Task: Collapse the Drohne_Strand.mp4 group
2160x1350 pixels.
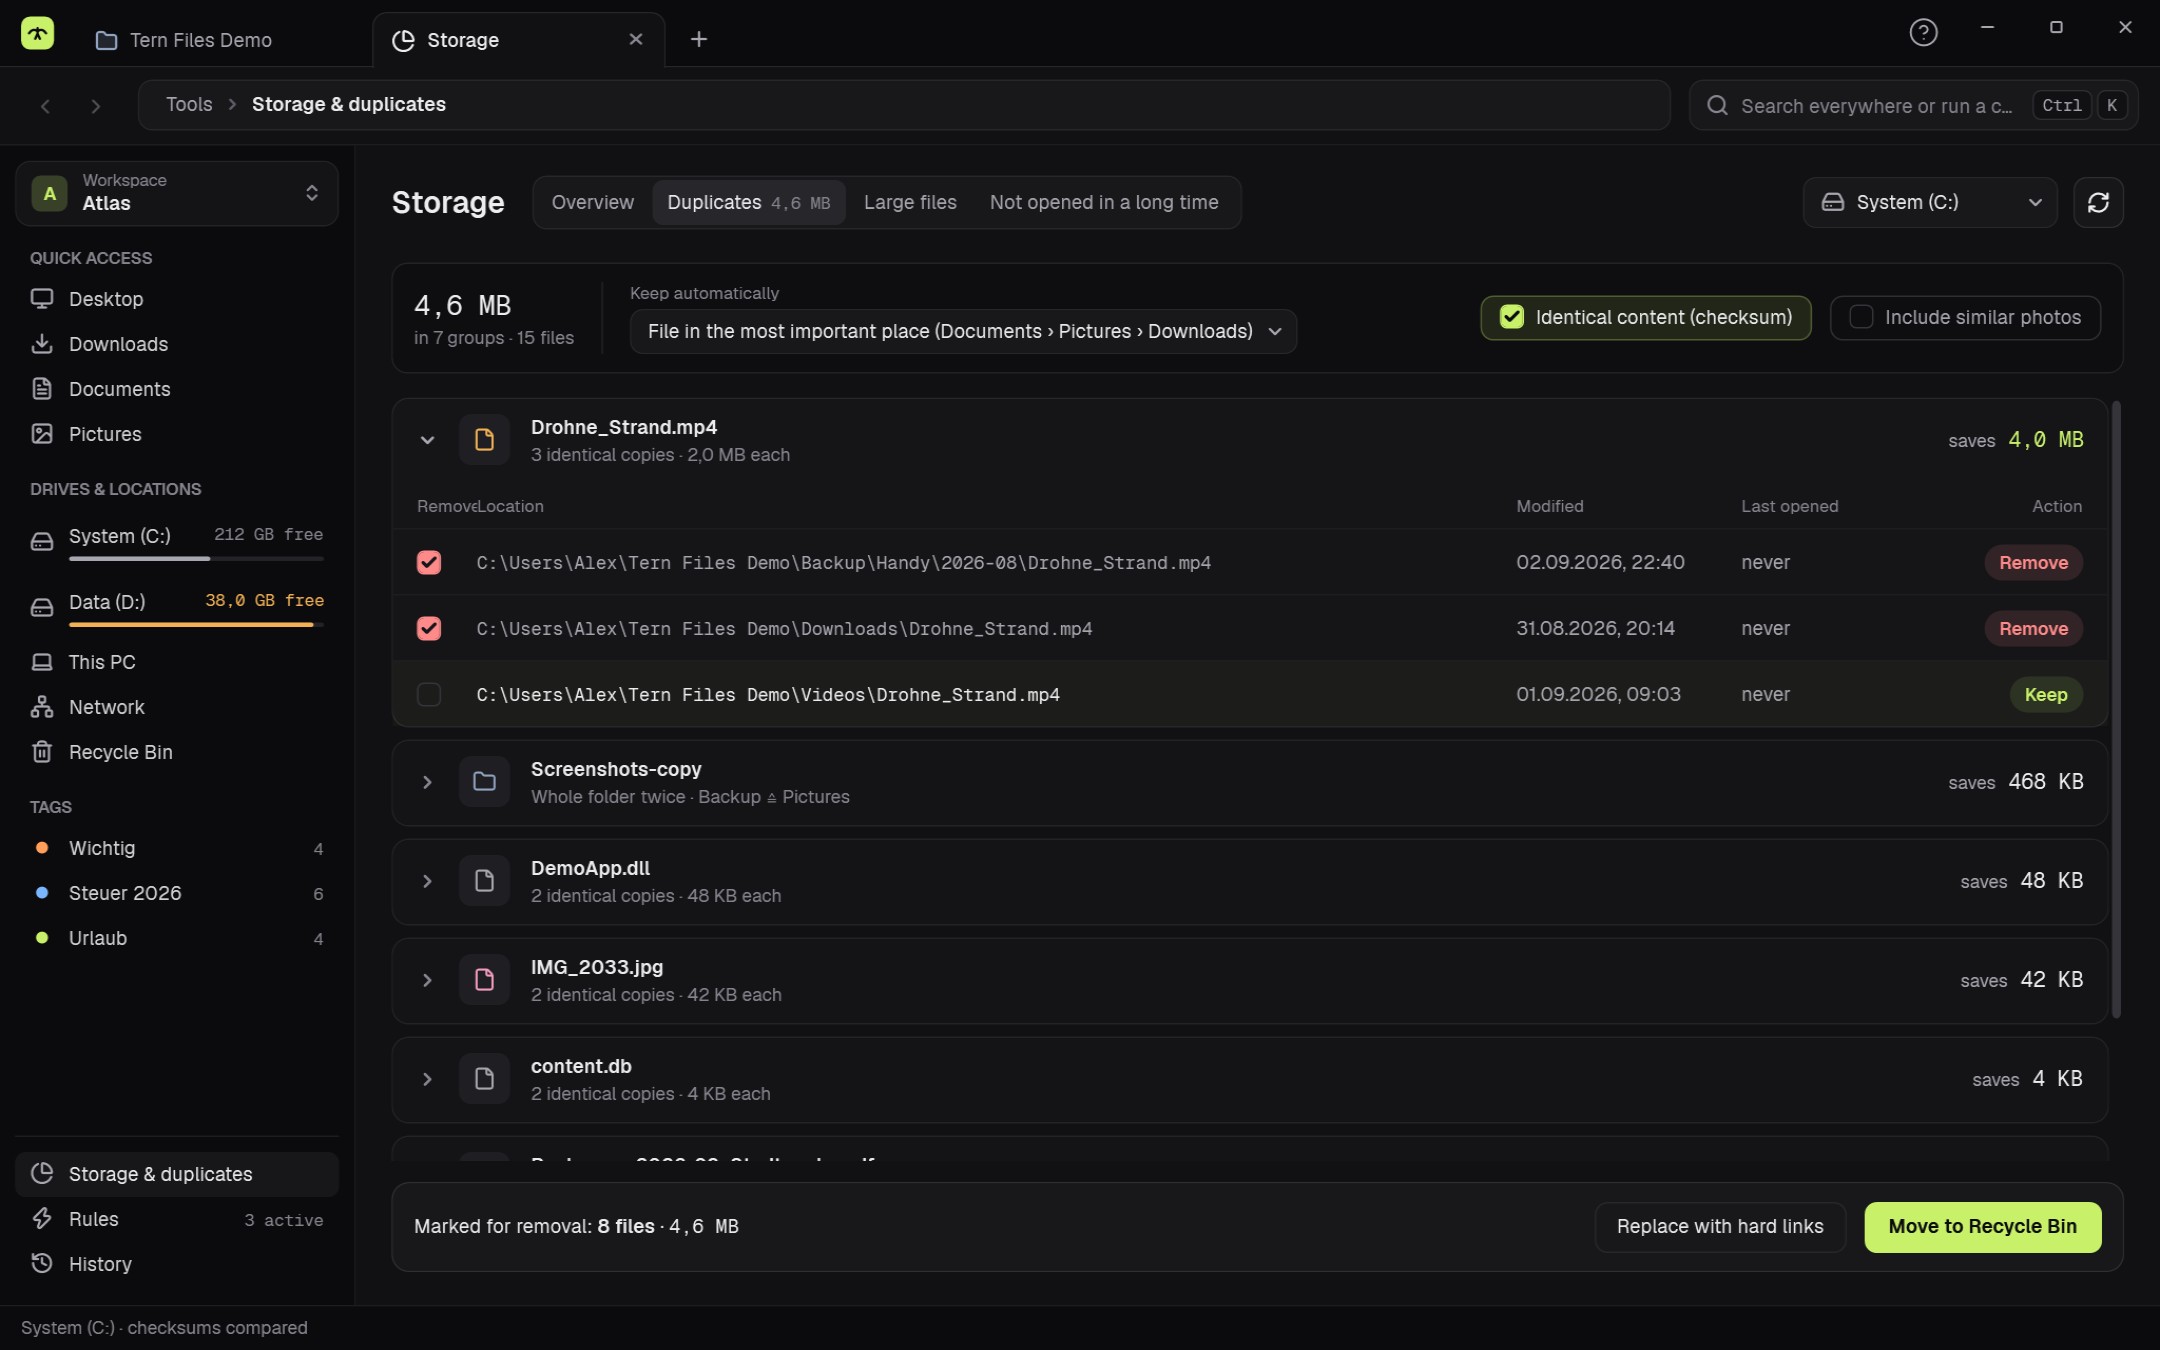Action: coord(427,441)
